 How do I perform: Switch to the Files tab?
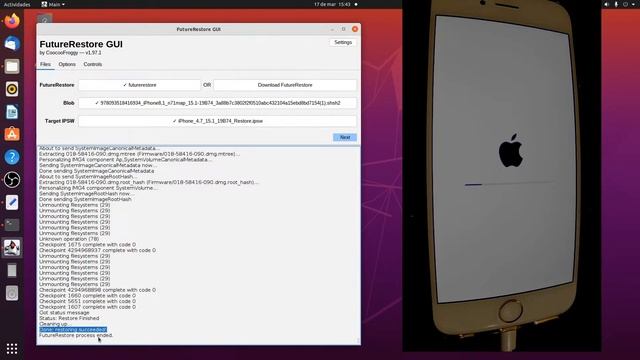(x=45, y=64)
